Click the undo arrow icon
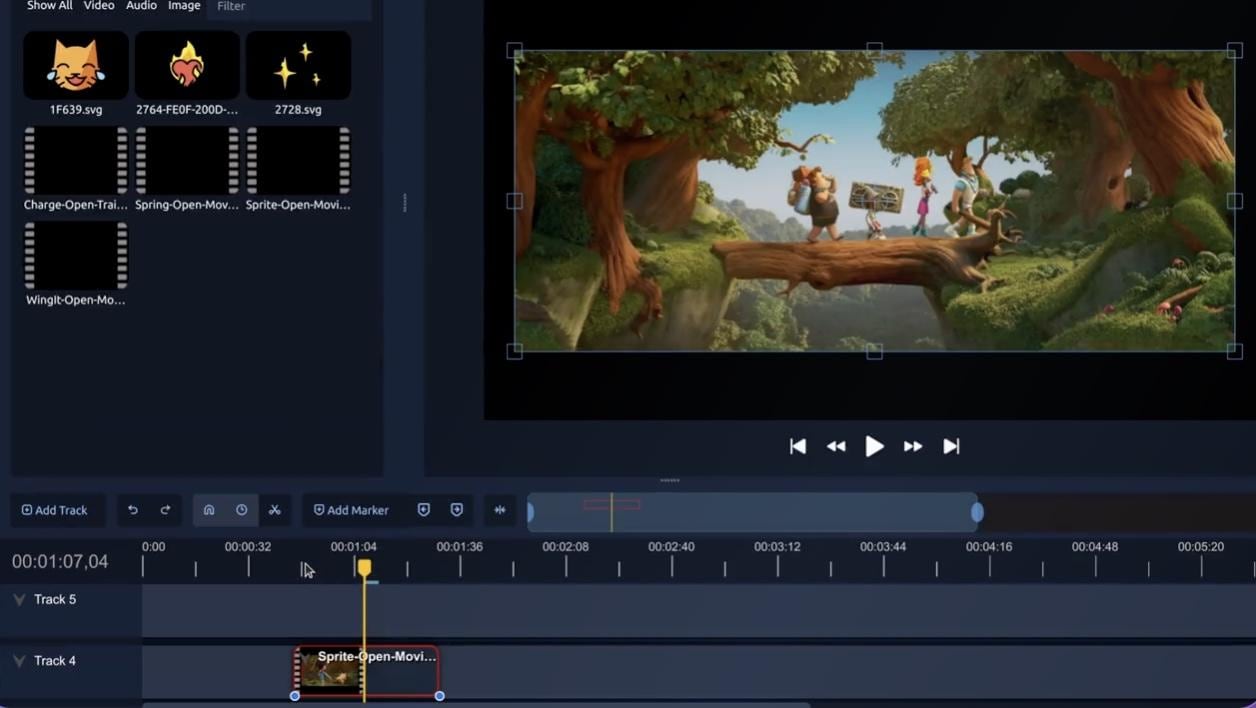The width and height of the screenshot is (1256, 708). click(131, 510)
